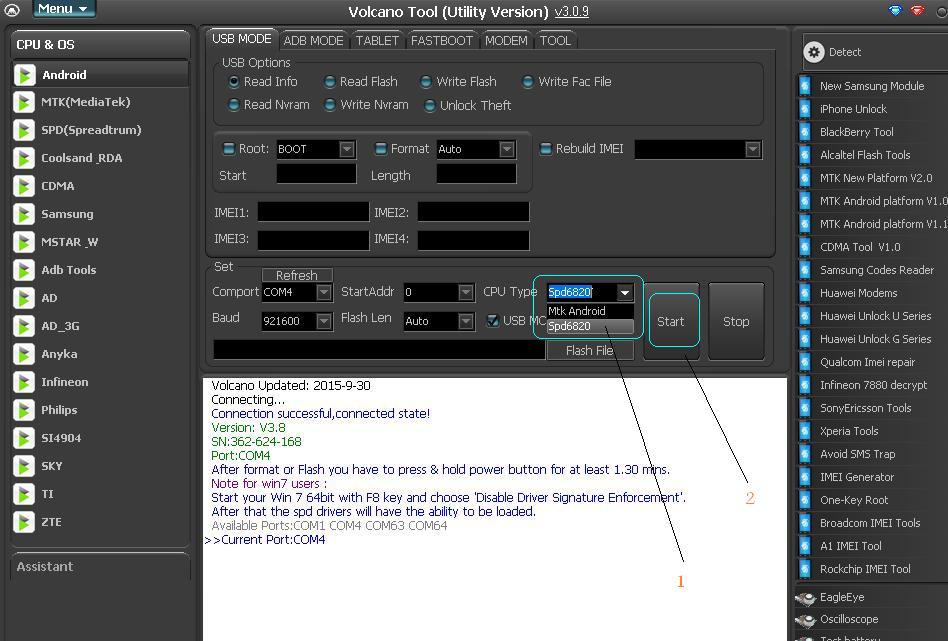Click the Infineon play icon
The width and height of the screenshot is (948, 641).
pyautogui.click(x=24, y=382)
